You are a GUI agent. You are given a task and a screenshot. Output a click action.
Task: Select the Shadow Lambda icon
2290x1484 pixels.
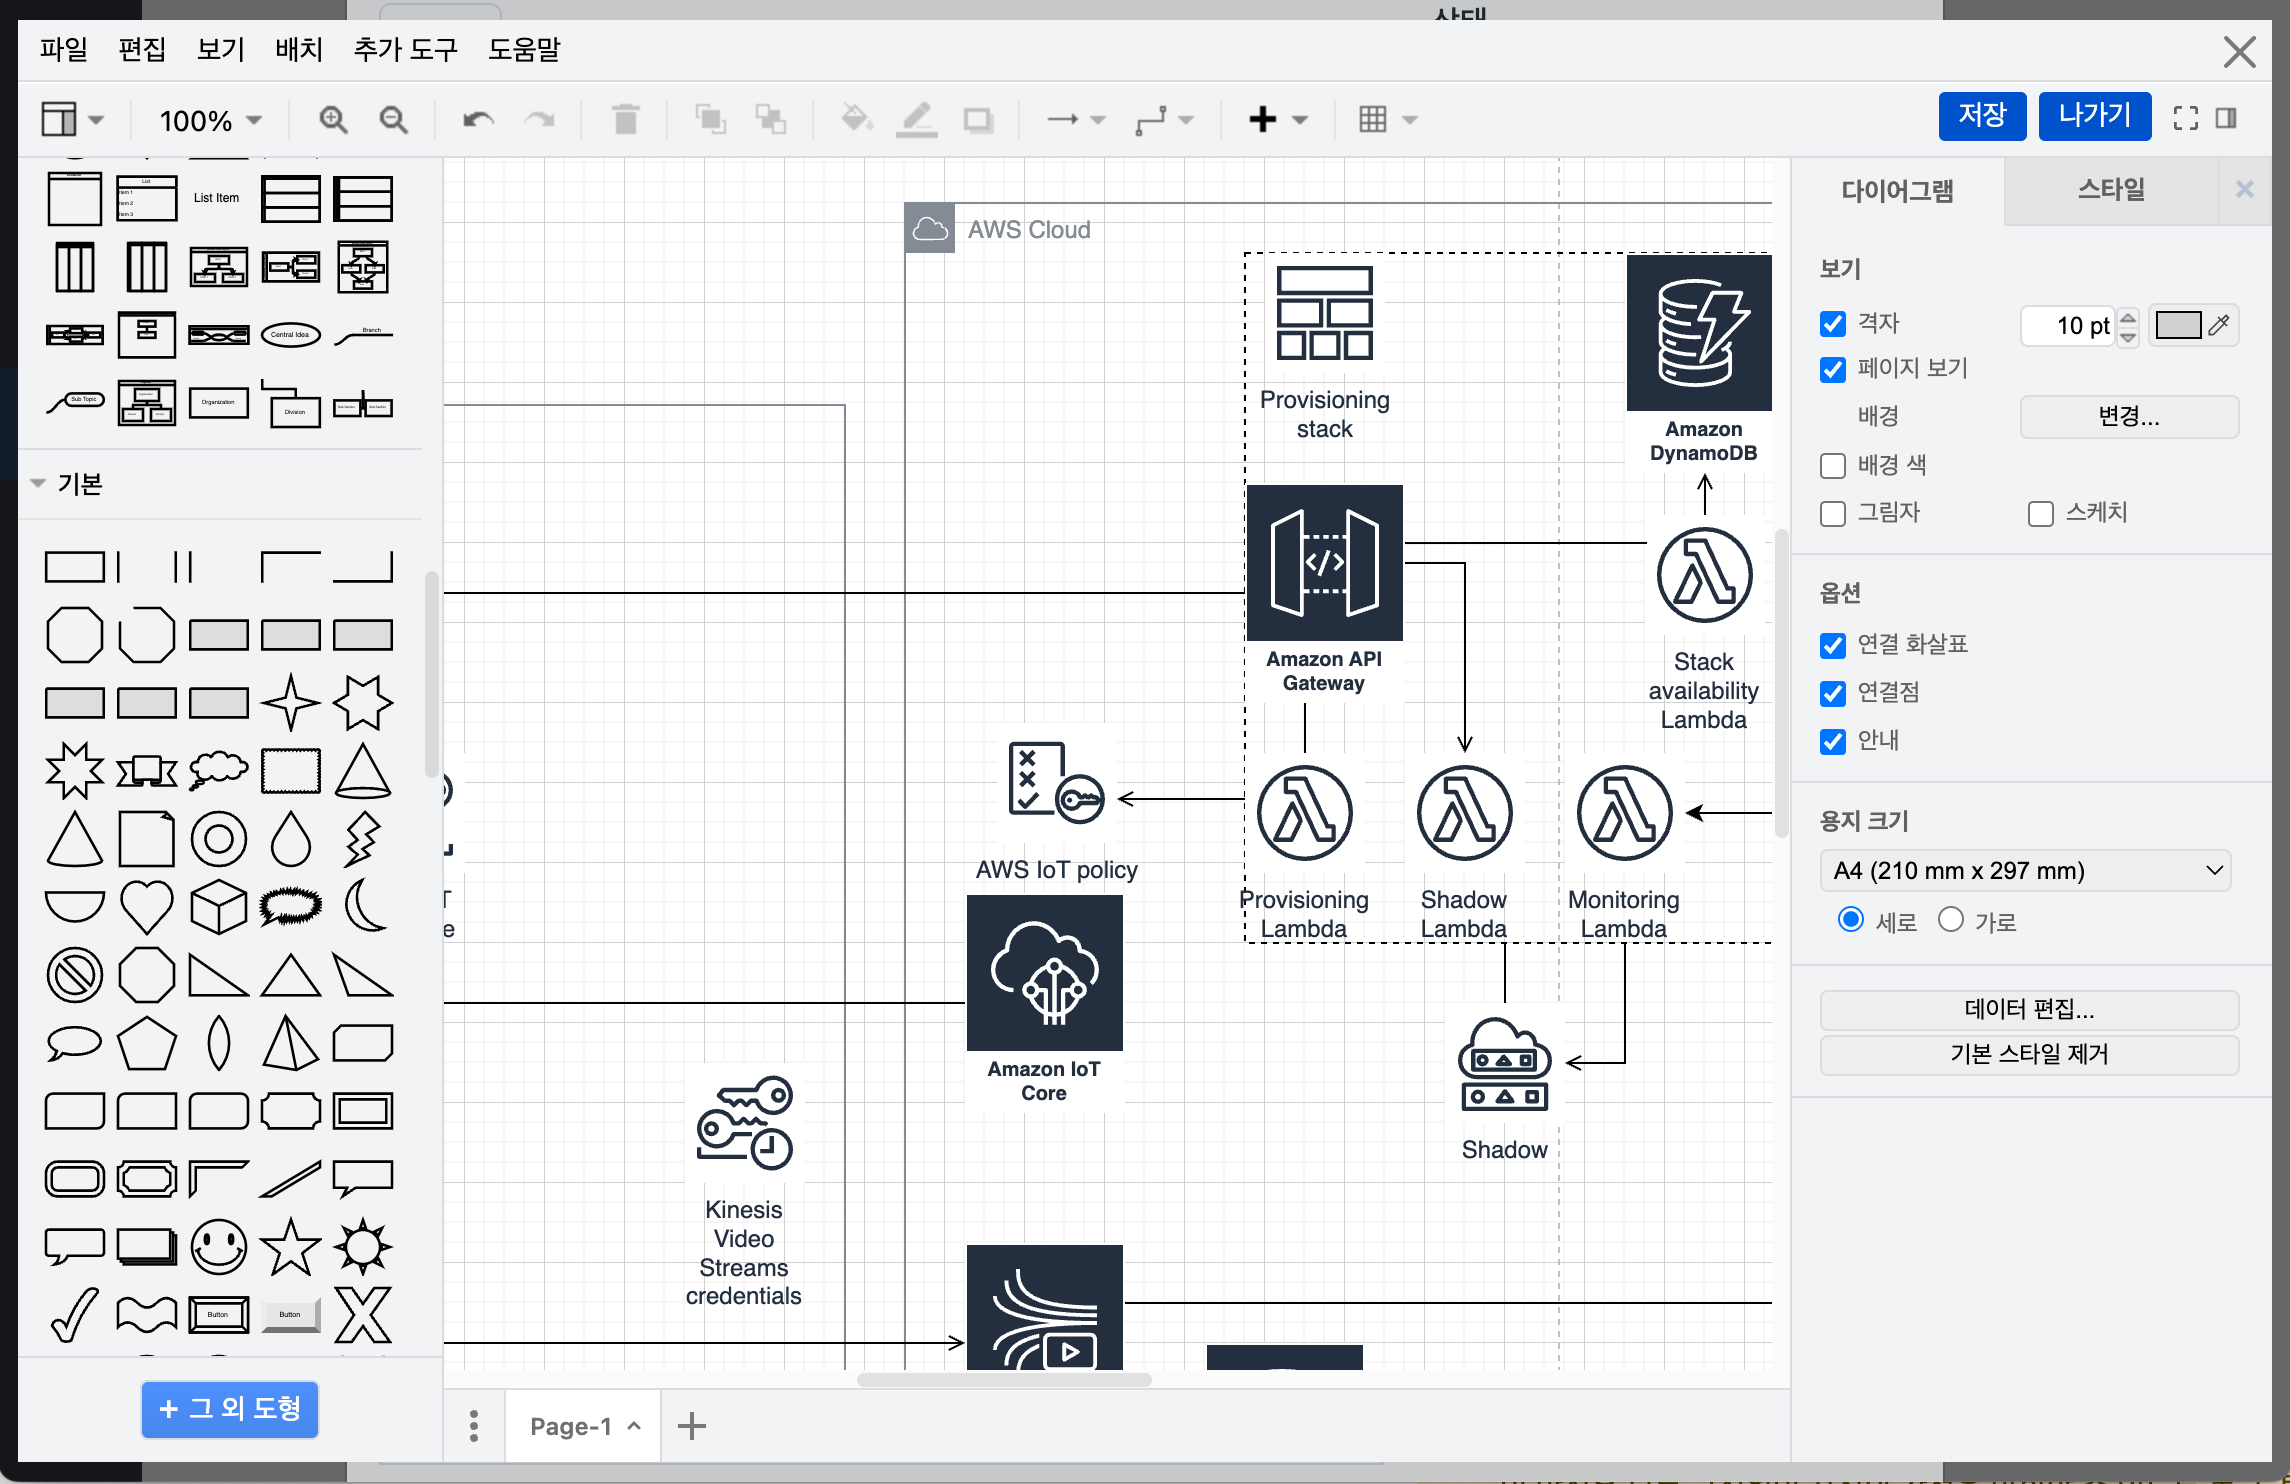point(1465,813)
